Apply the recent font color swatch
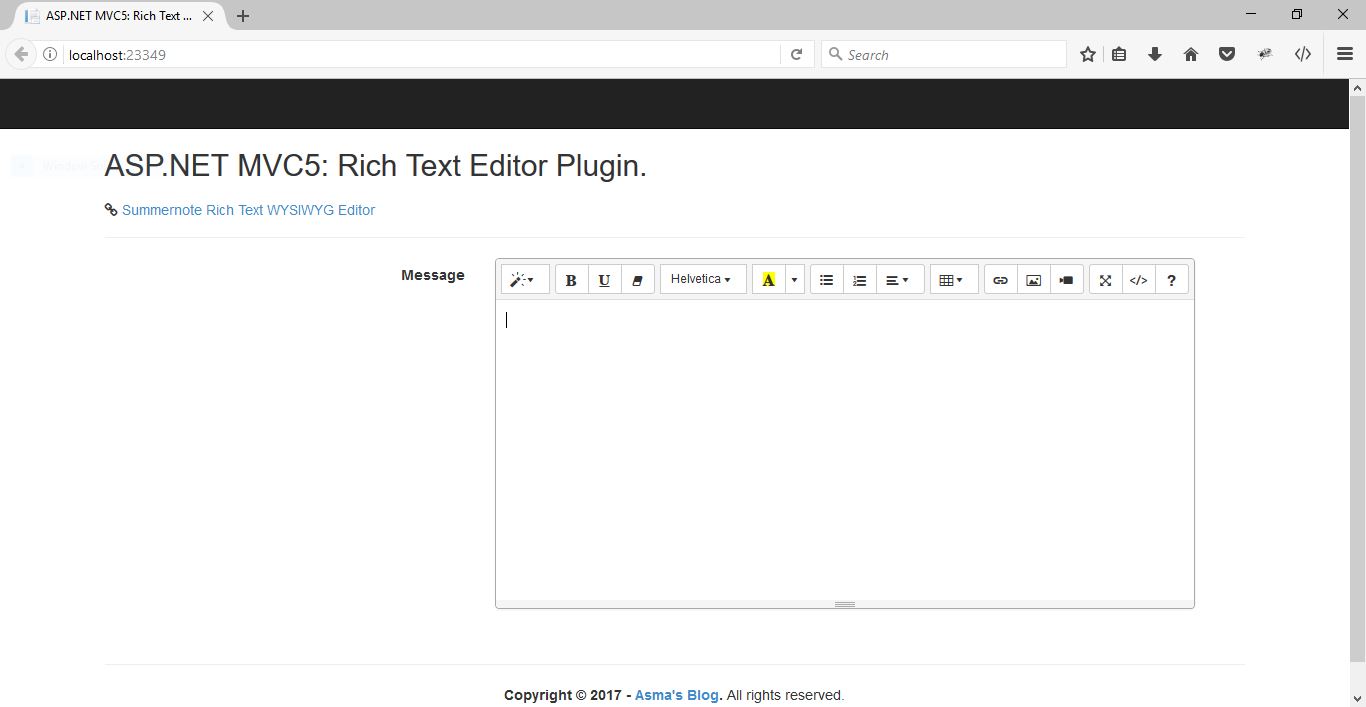Screen dimensions: 1366x707 [x=769, y=279]
